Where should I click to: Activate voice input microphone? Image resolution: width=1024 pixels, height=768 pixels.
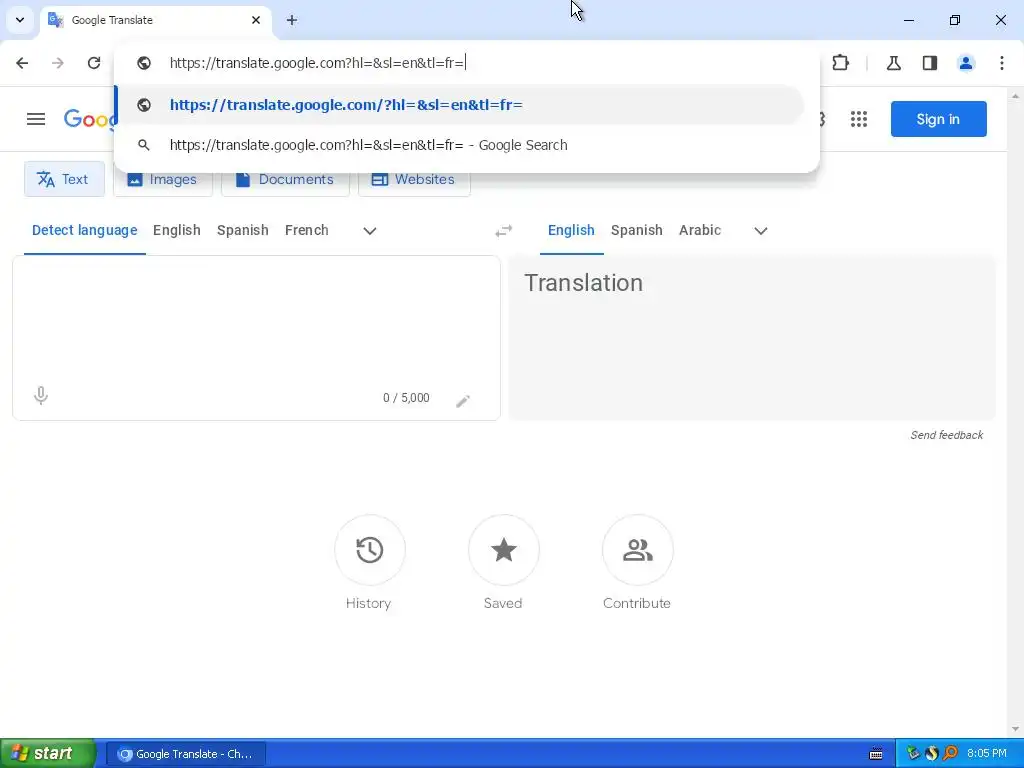click(40, 396)
